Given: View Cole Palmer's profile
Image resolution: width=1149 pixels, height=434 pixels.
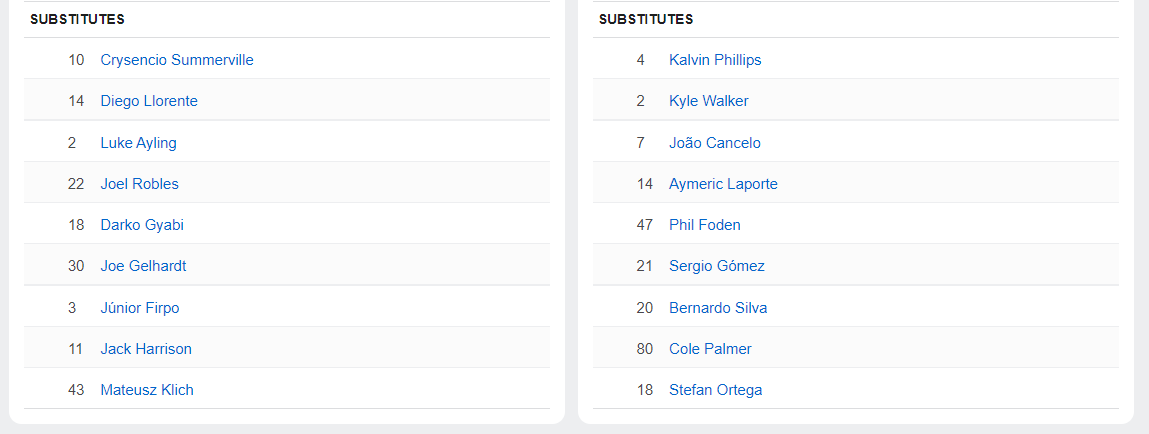Looking at the screenshot, I should 710,349.
